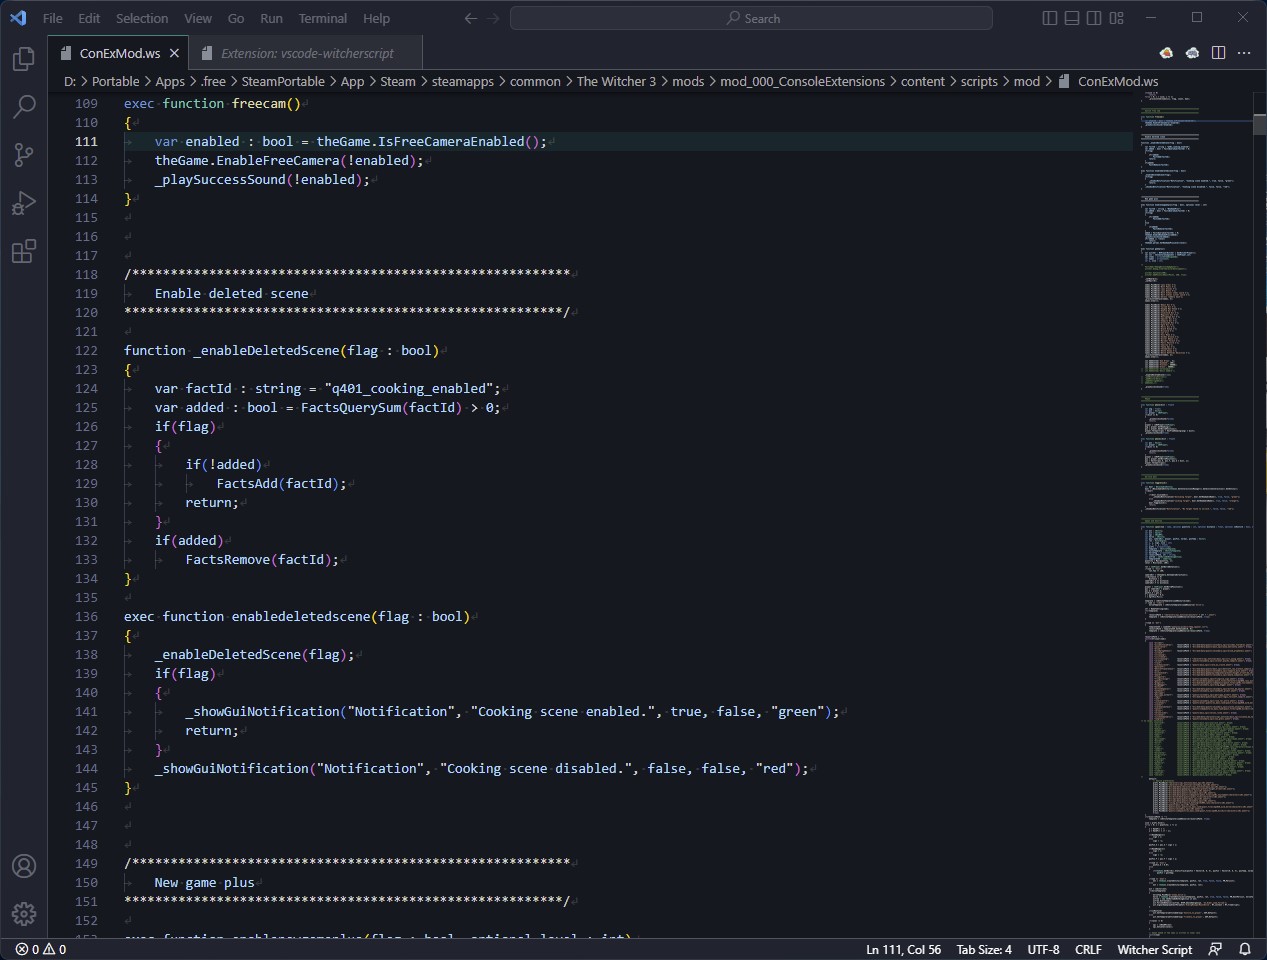
Task: Open notifications via the bell icon
Action: (x=1244, y=949)
